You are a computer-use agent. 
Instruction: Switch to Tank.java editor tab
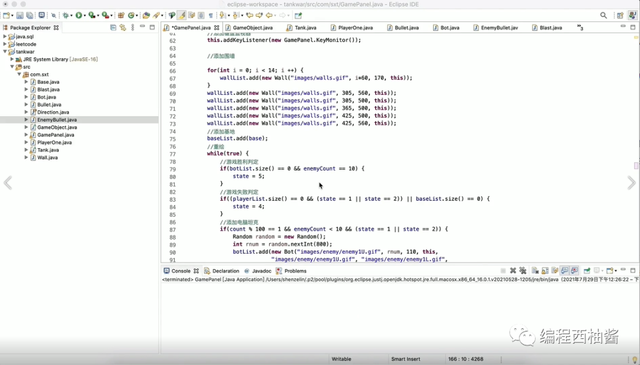coord(305,28)
